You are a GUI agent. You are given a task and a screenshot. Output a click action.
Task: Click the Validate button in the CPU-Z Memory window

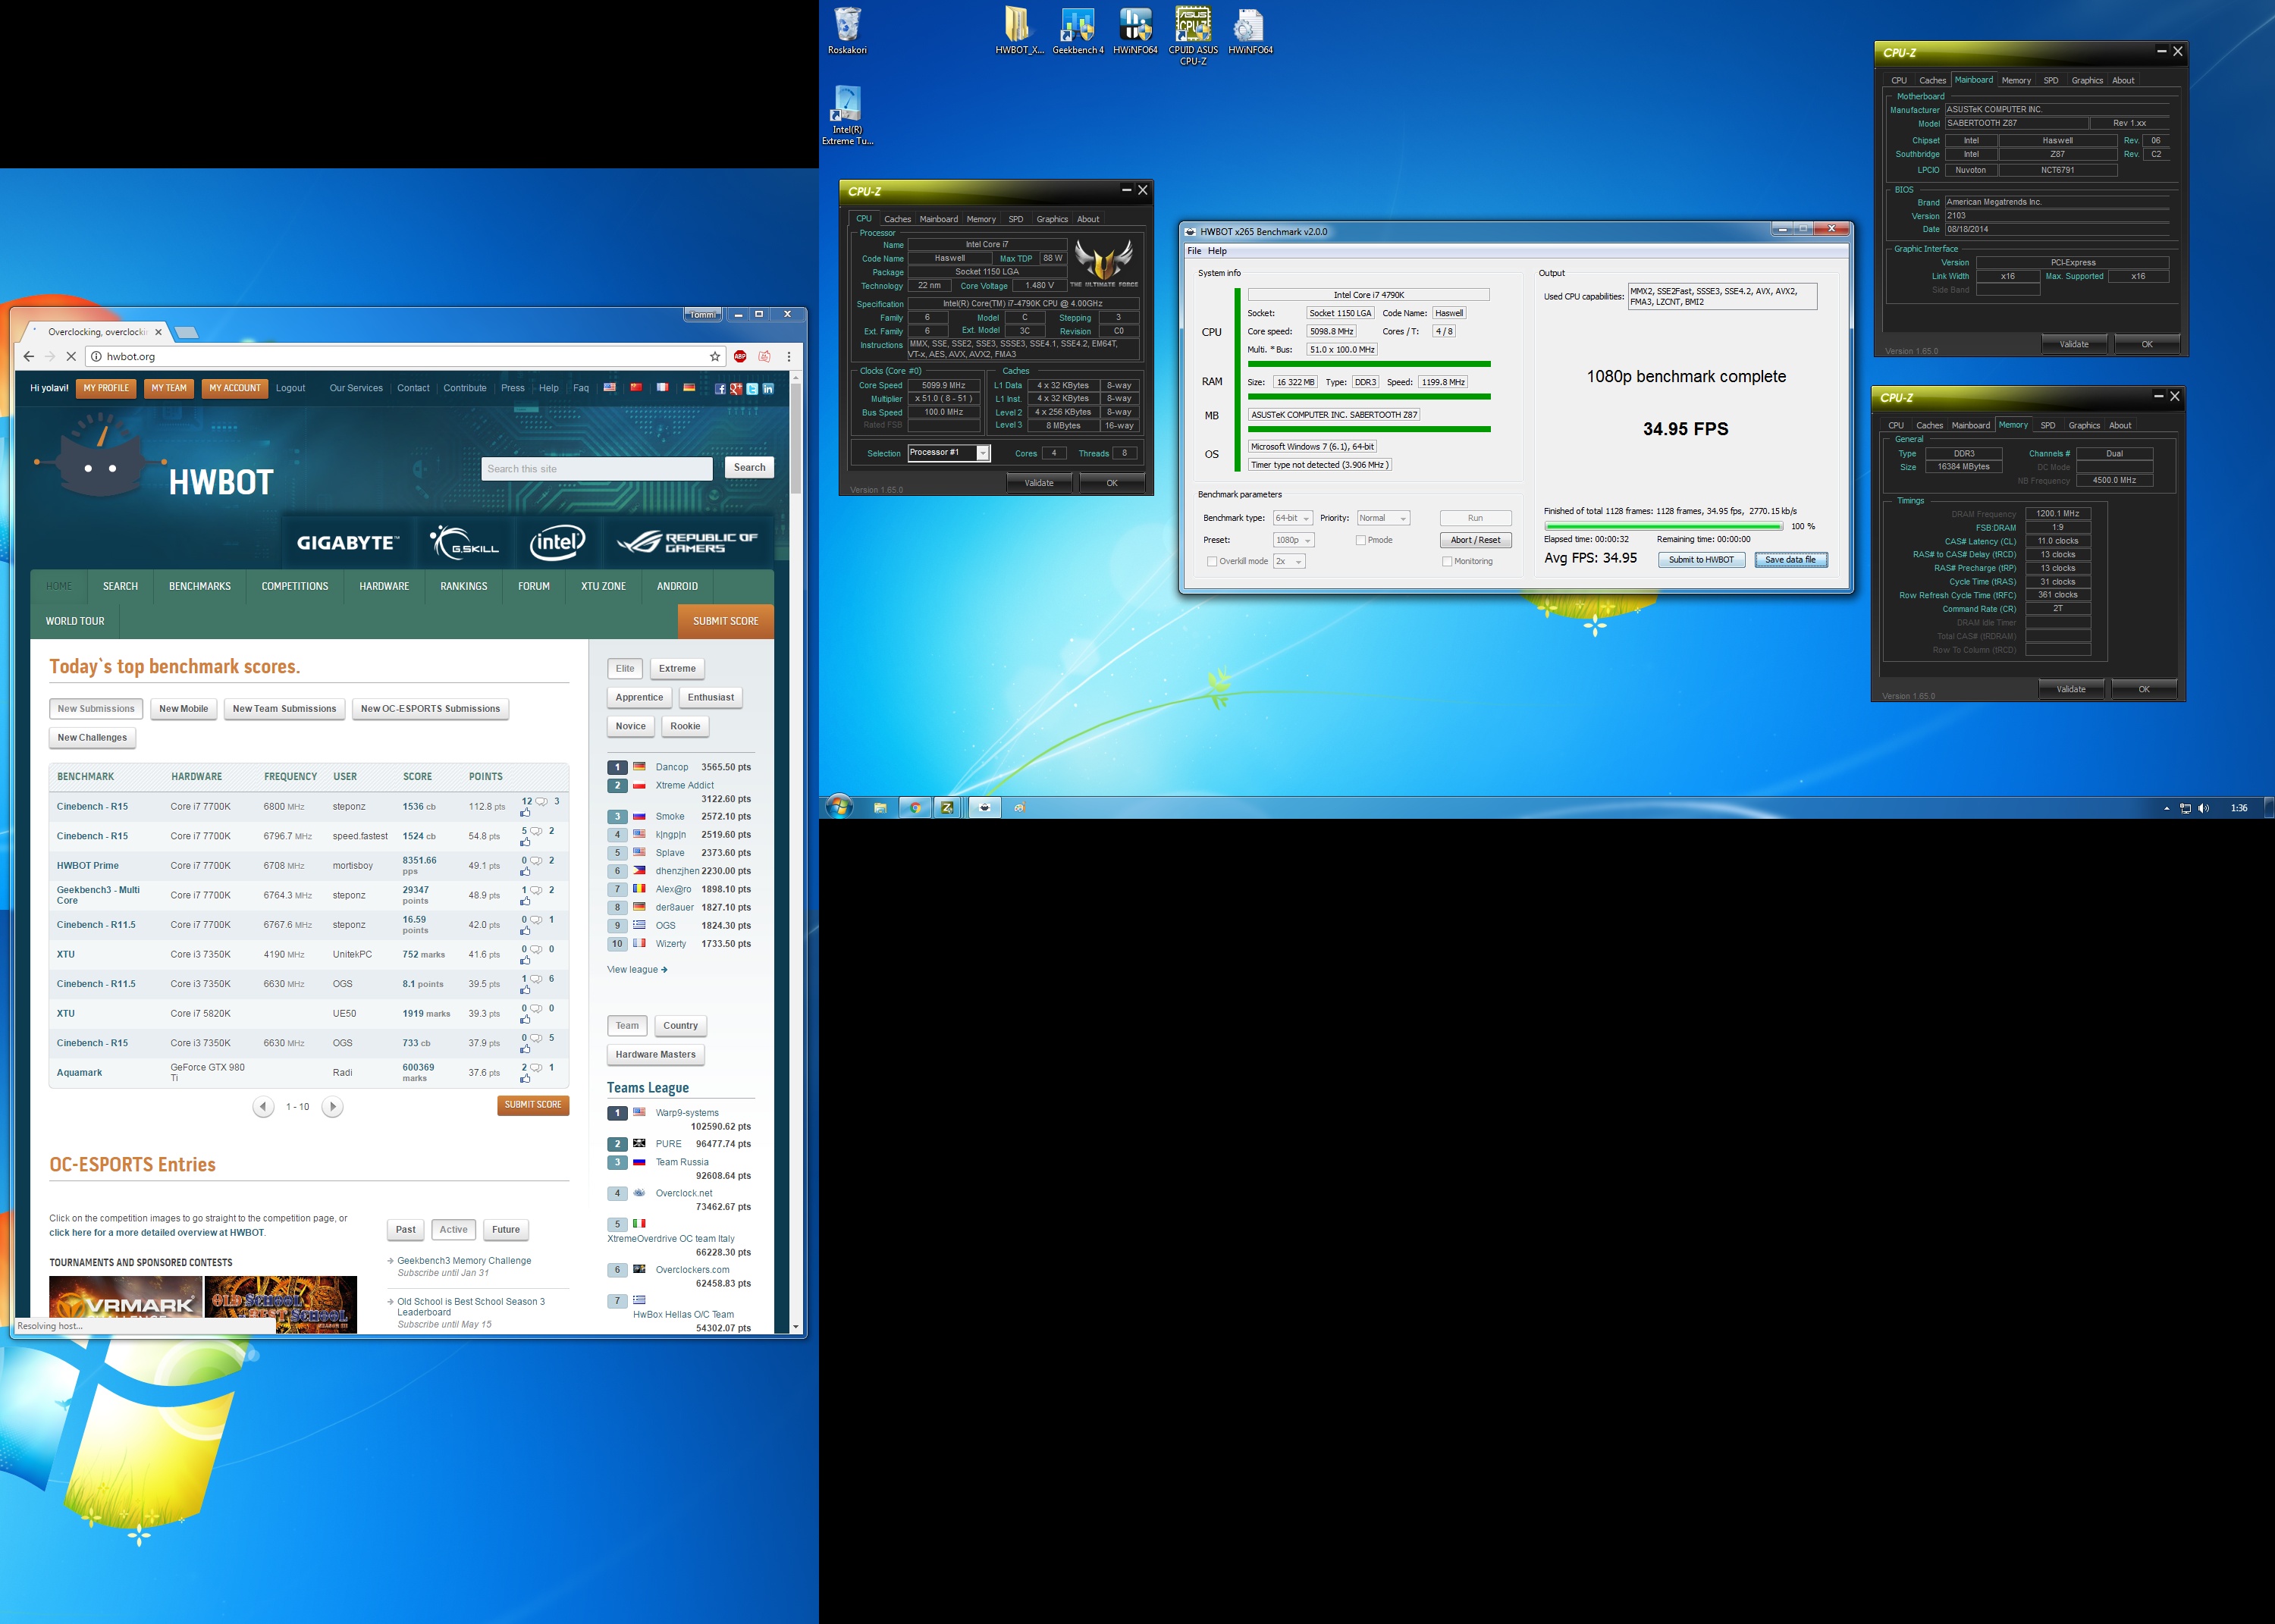pos(2071,689)
